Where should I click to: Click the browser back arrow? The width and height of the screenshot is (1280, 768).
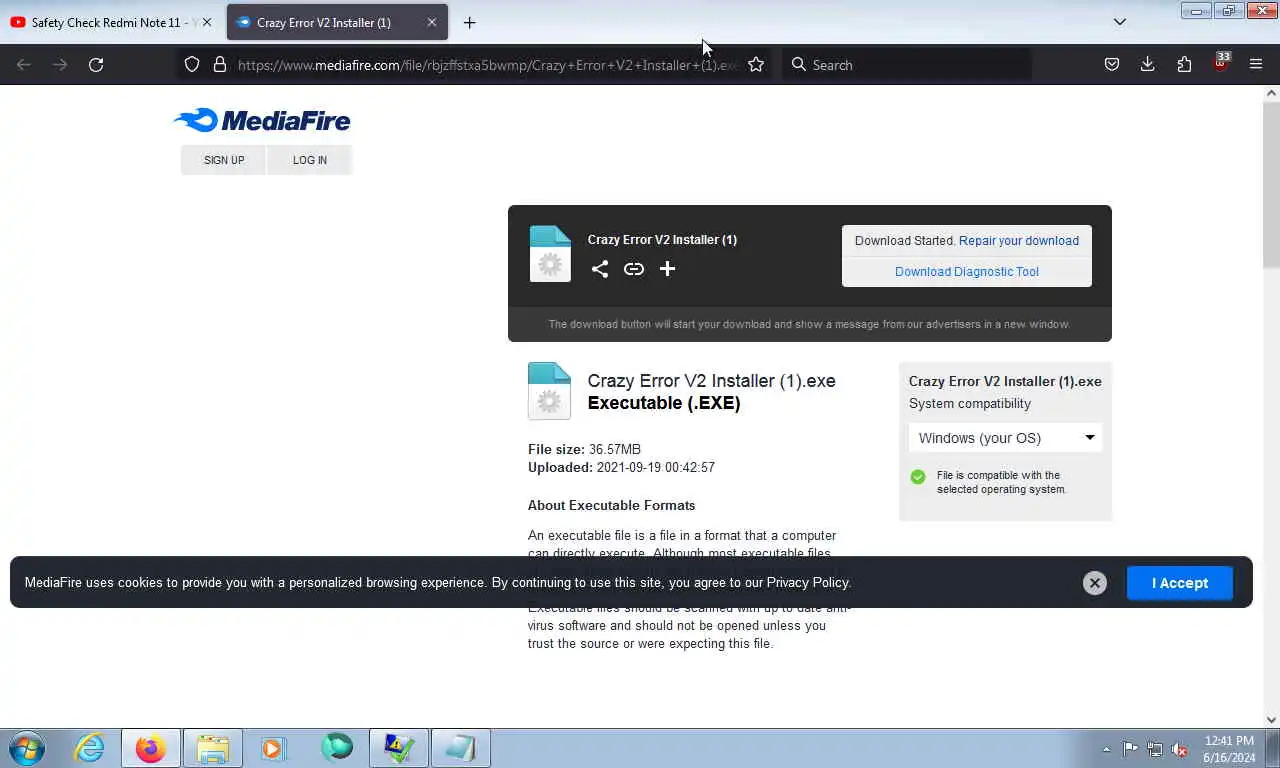tap(24, 65)
